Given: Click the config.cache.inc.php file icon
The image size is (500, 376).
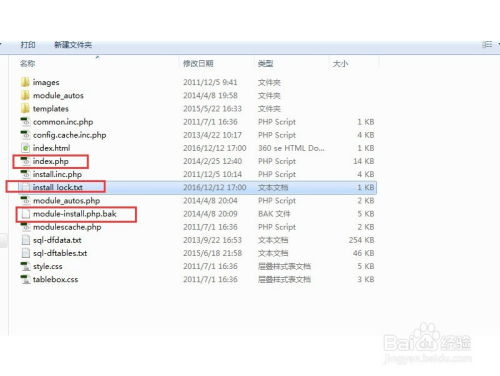Looking at the screenshot, I should pos(25,135).
